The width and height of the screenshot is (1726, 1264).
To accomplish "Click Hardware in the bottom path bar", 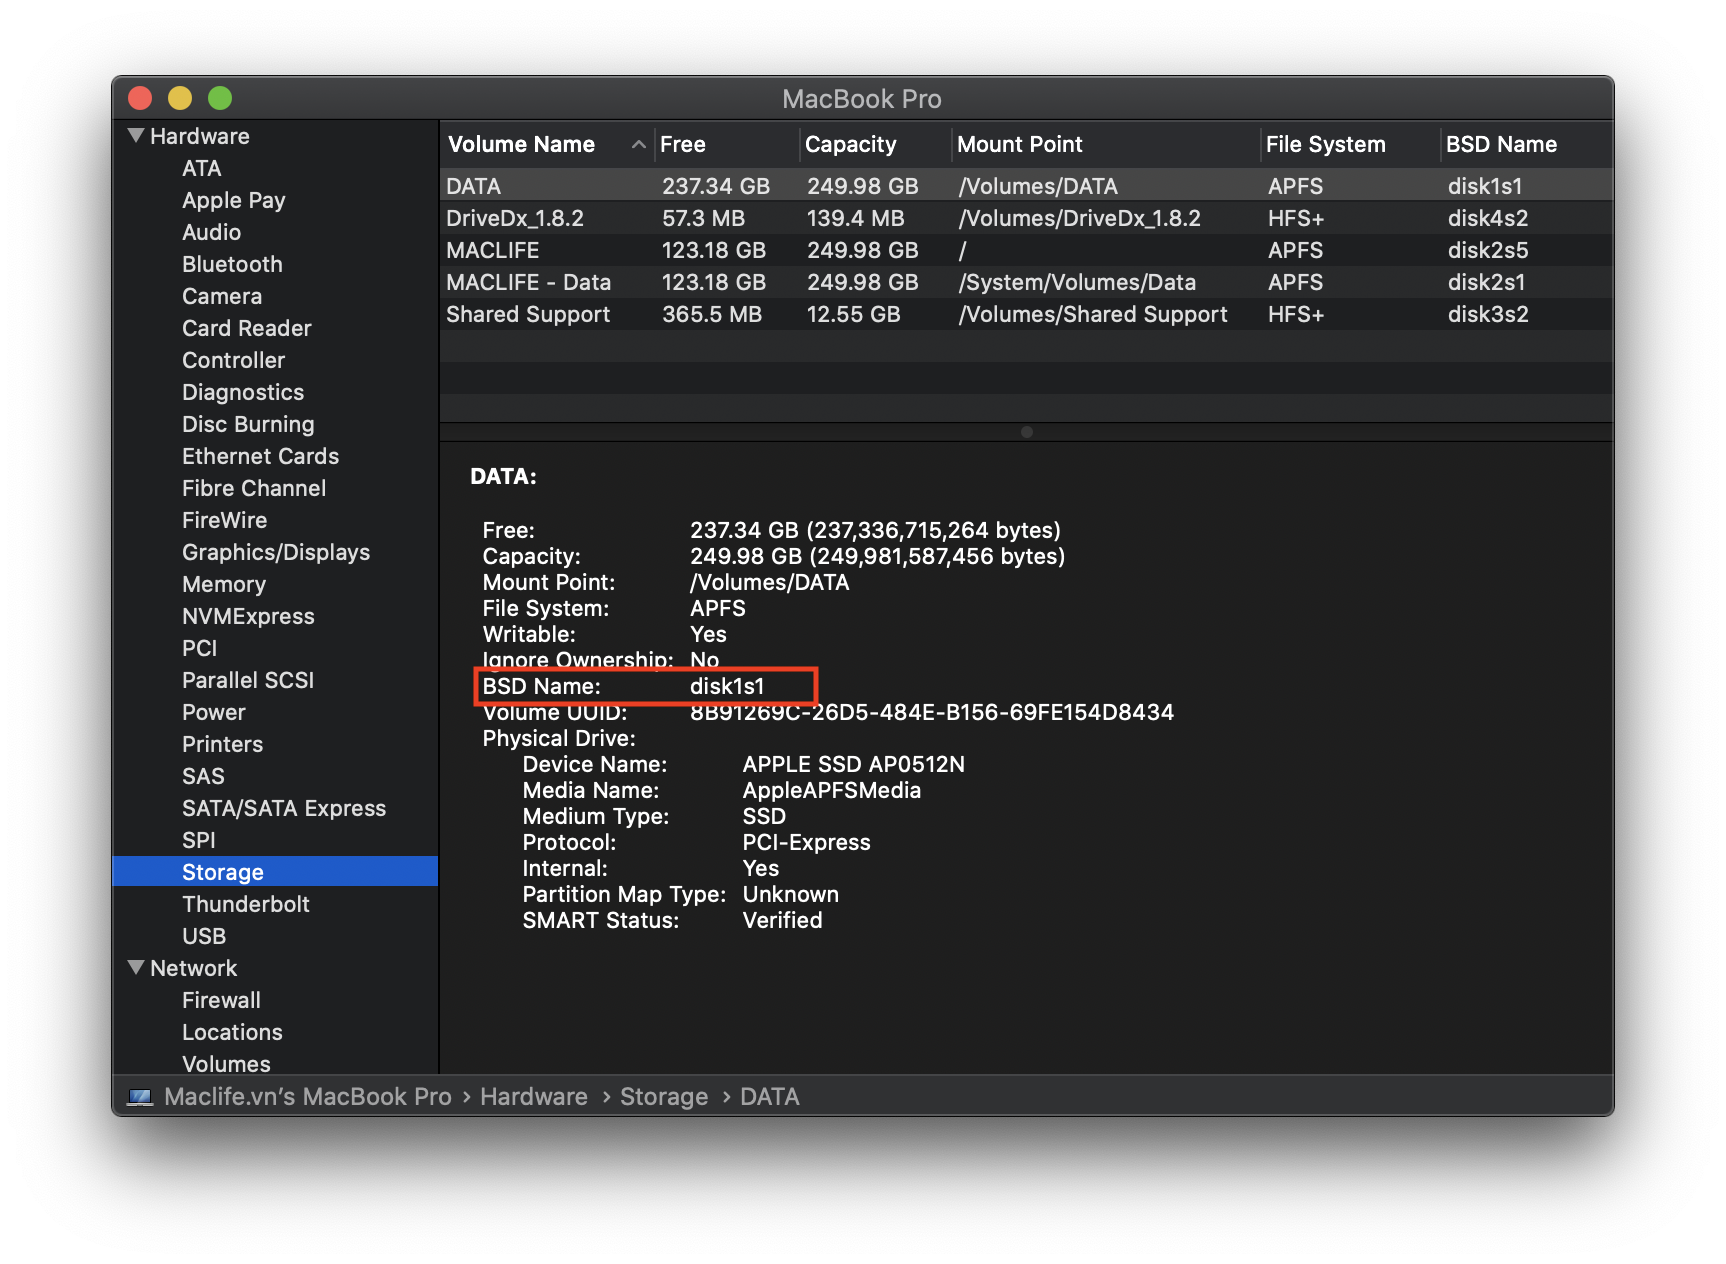I will point(533,1097).
